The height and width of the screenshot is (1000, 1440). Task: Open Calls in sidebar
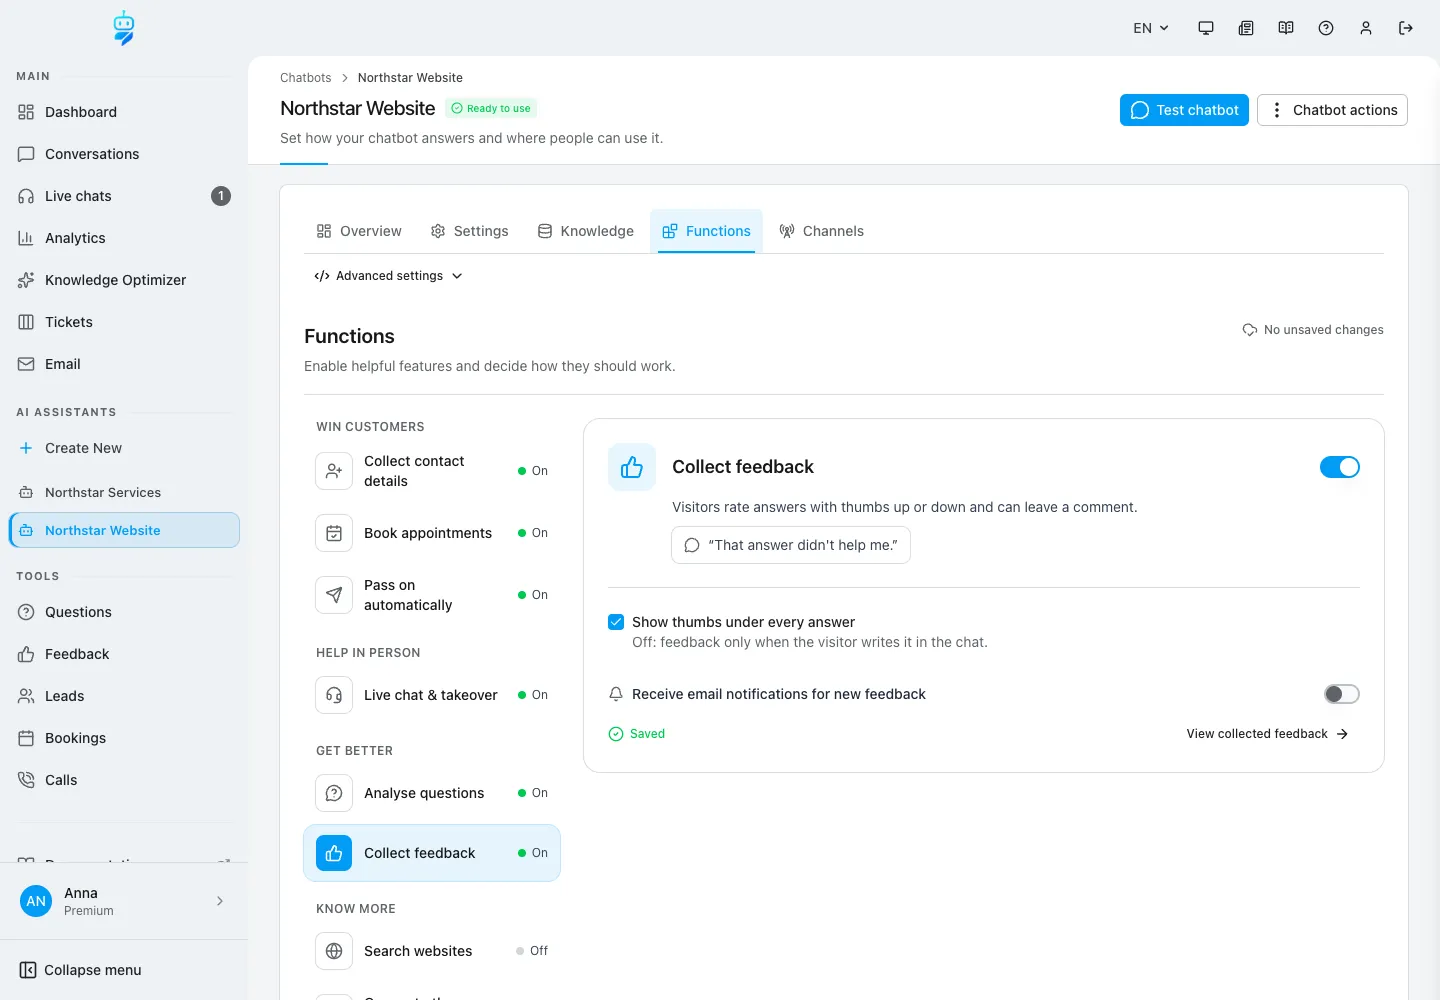pyautogui.click(x=124, y=780)
